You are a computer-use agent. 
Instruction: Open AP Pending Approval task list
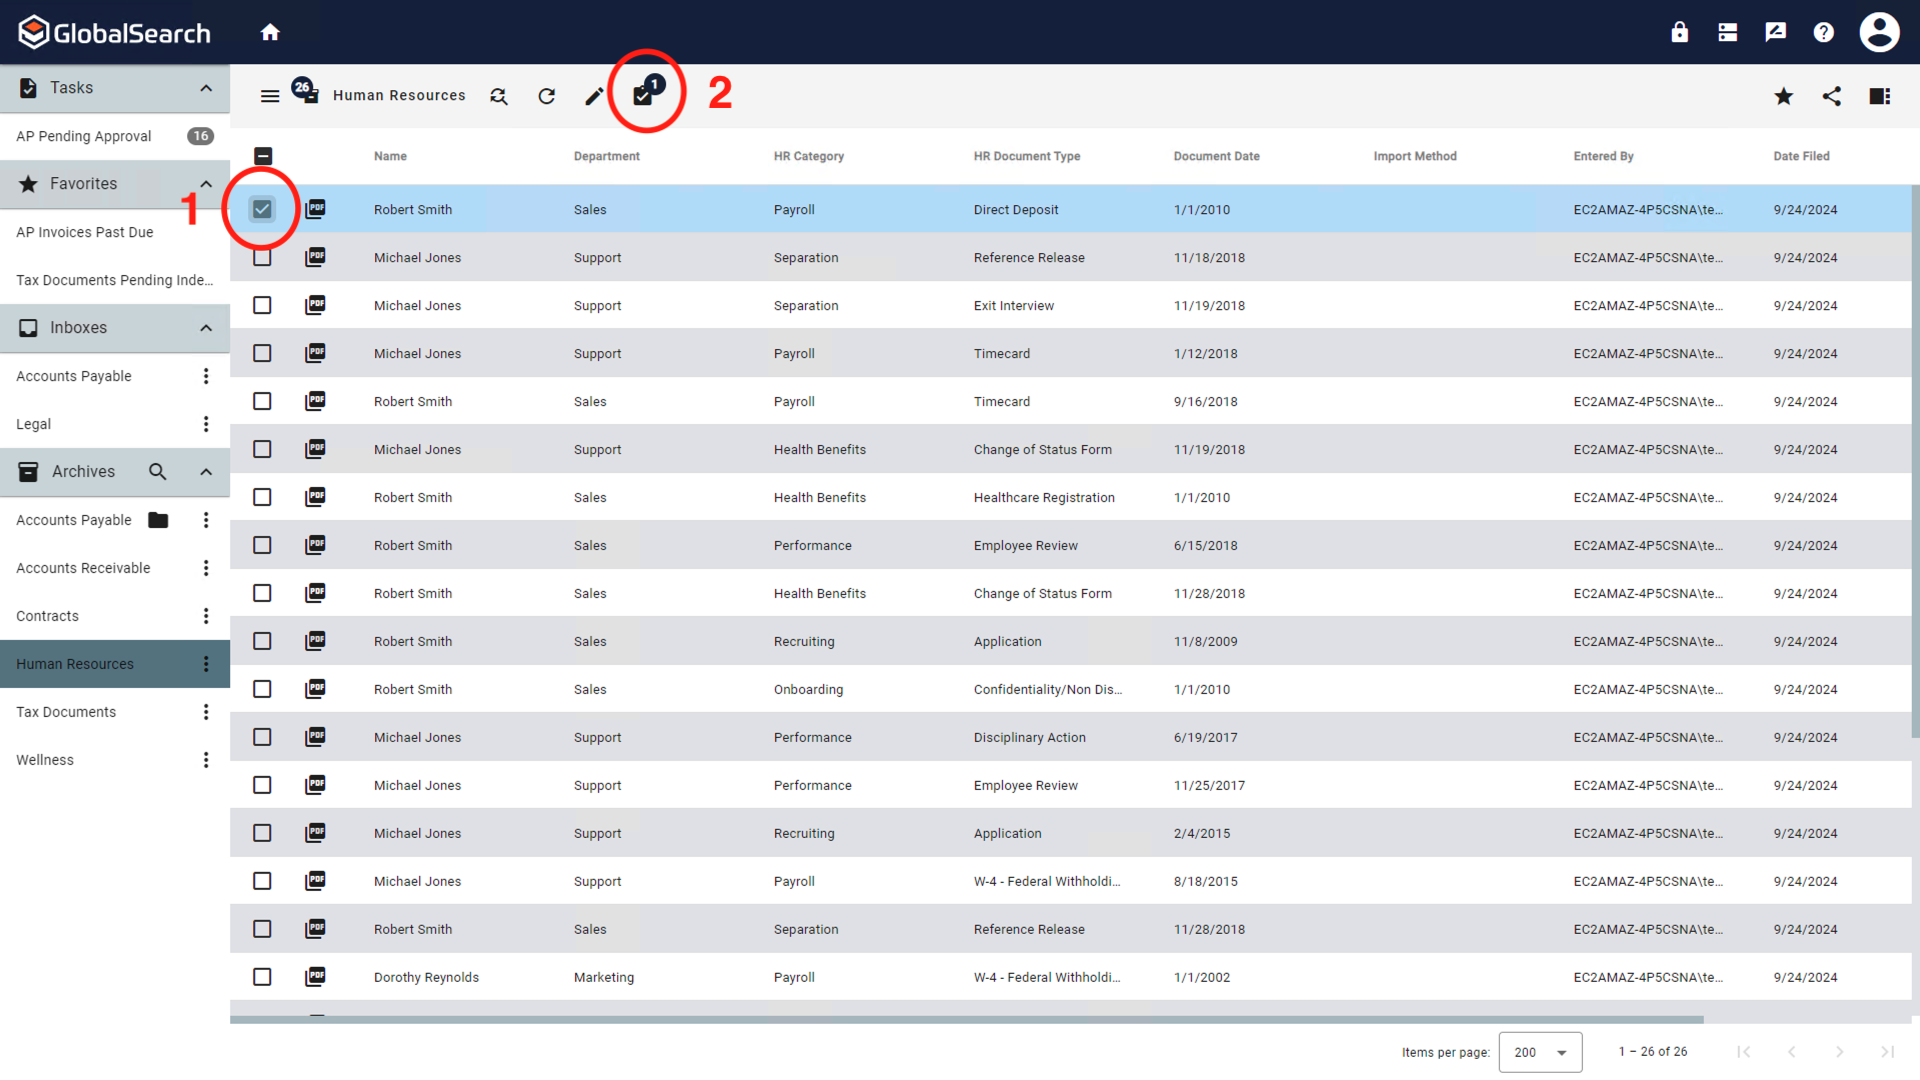pos(83,136)
